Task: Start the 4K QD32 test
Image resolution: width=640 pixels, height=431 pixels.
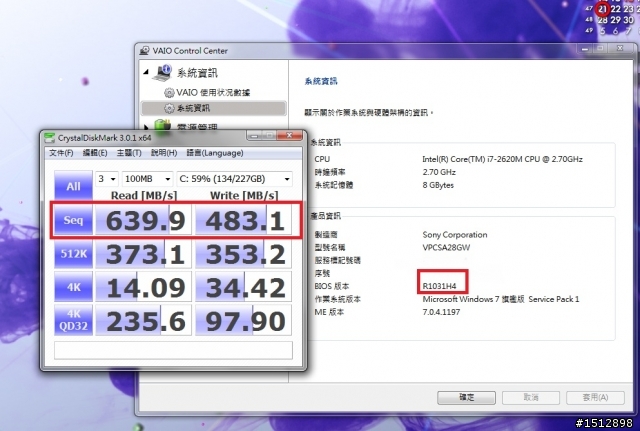Action: (73, 320)
